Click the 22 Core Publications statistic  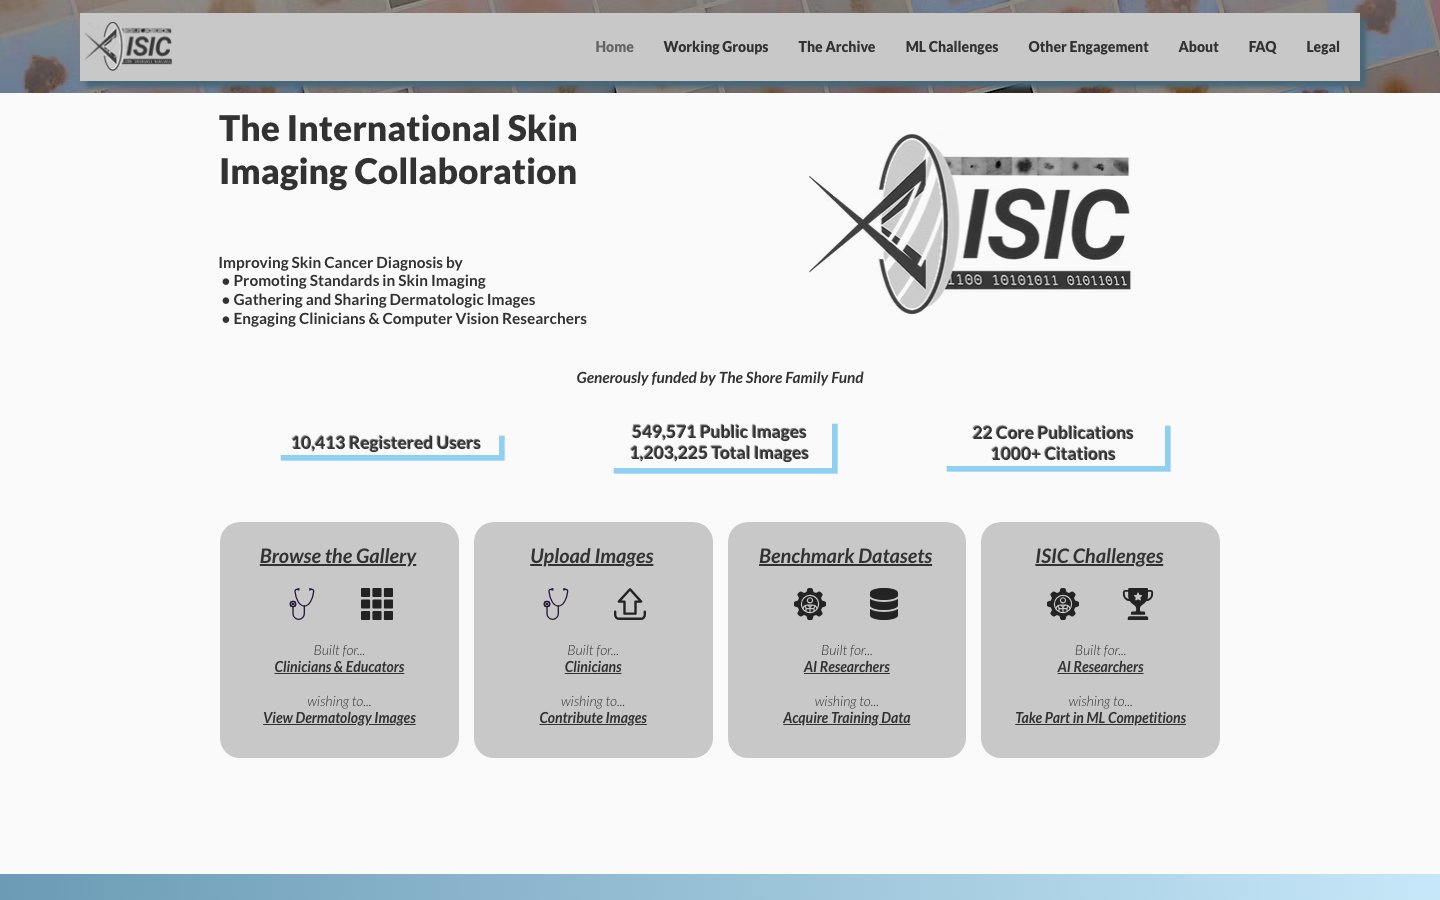point(1053,433)
